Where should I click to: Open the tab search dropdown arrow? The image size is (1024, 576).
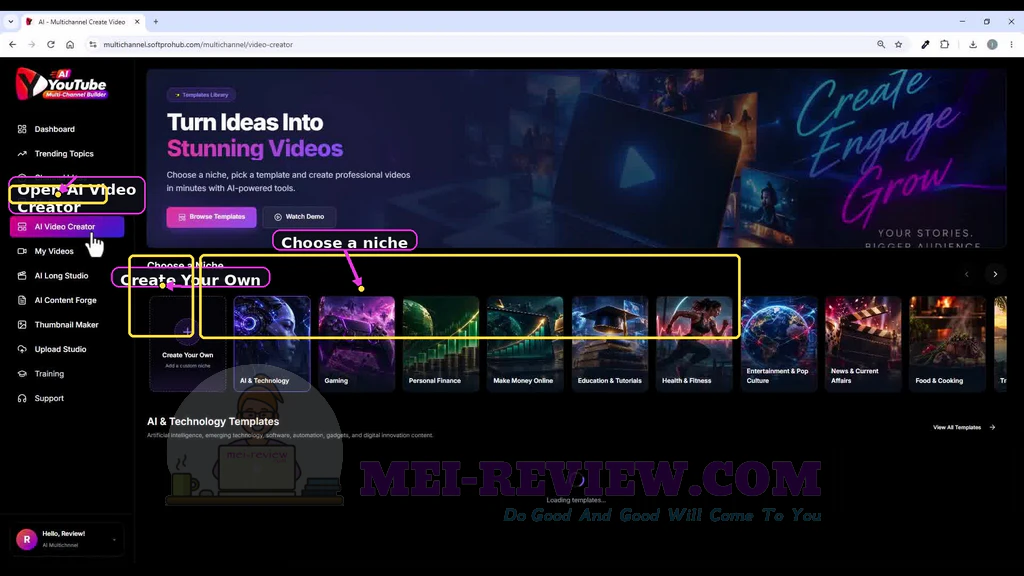tap(10, 22)
